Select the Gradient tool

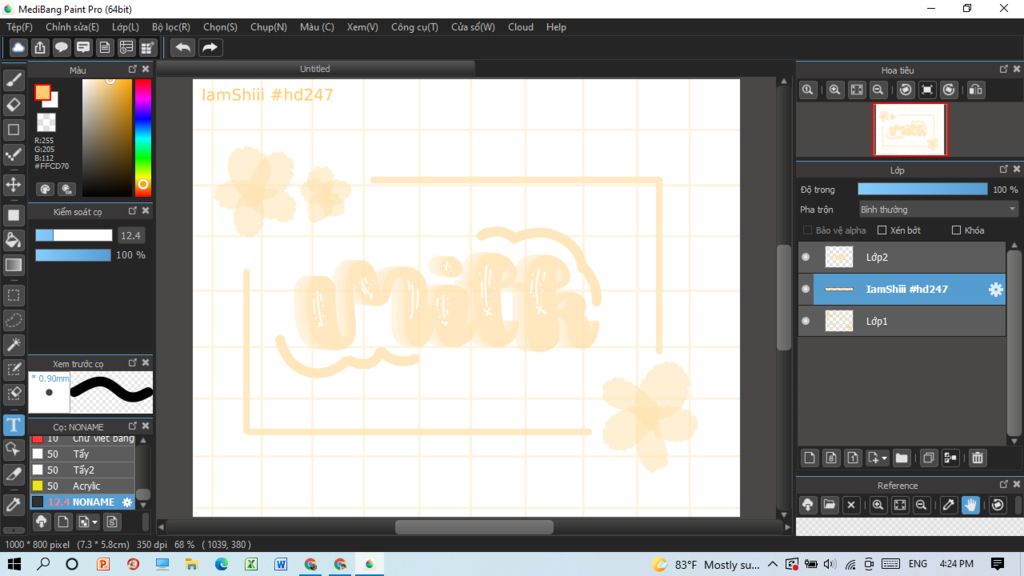(13, 265)
